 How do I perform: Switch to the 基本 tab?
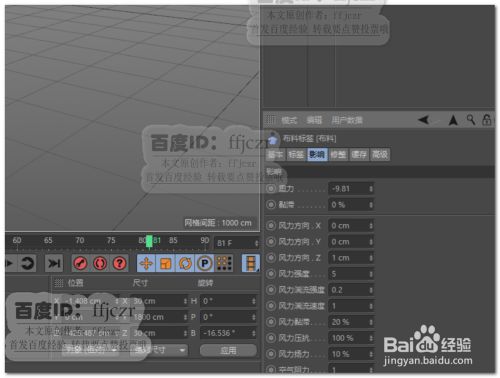276,155
